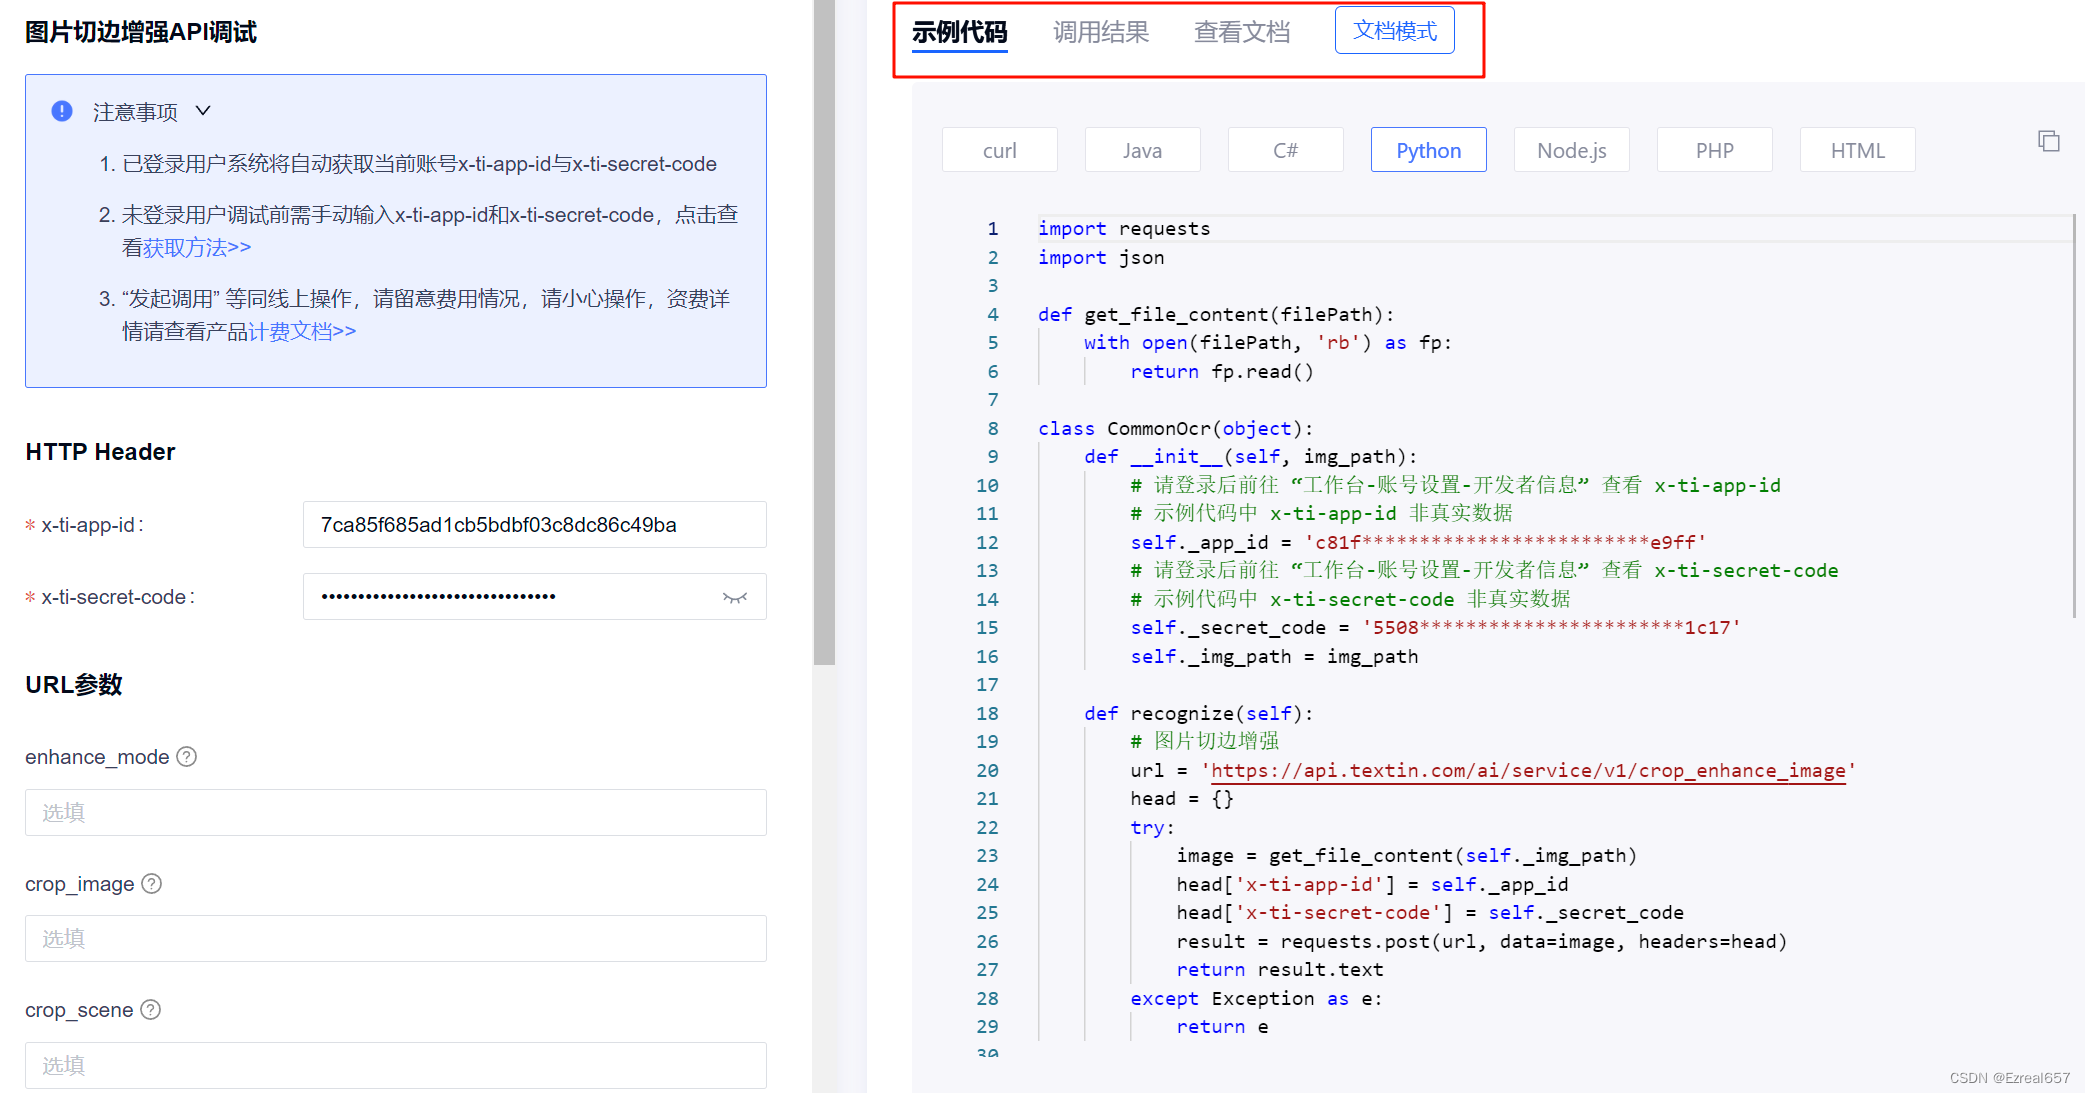Screen dimensions: 2085x1093
Task: Collapse the 注意事项 section chevron
Action: tap(203, 111)
